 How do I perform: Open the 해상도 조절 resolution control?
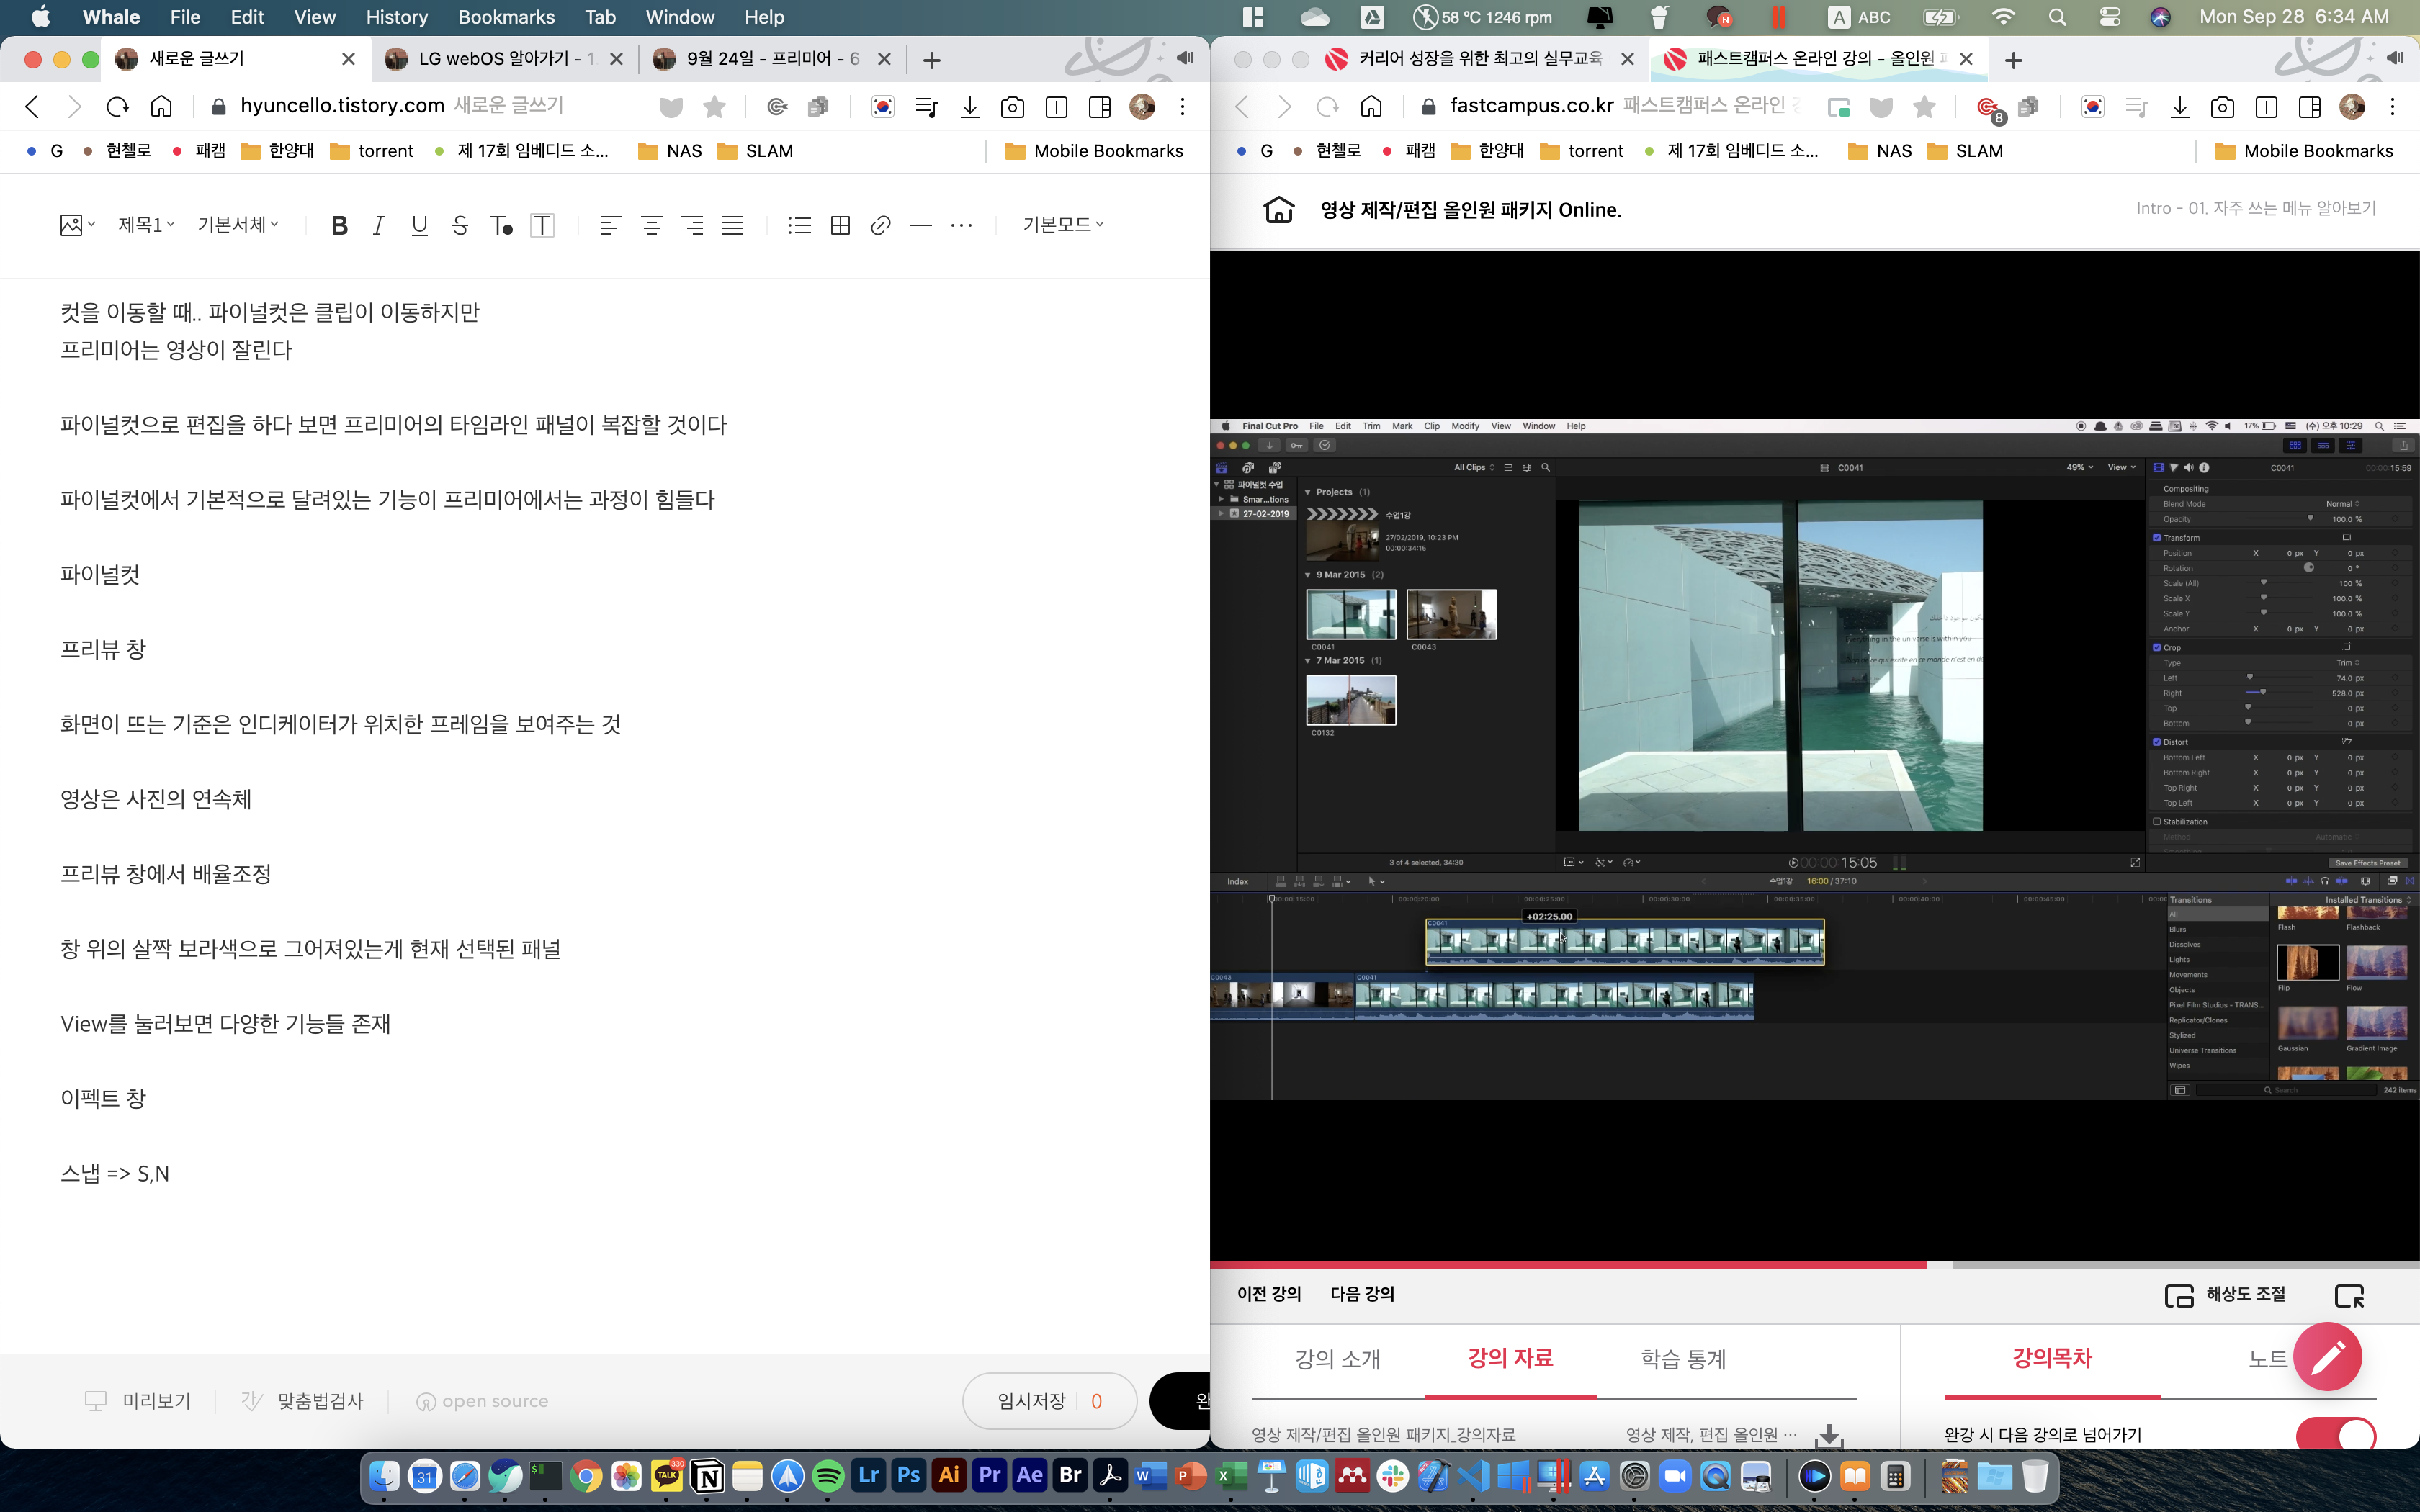click(x=2226, y=1294)
